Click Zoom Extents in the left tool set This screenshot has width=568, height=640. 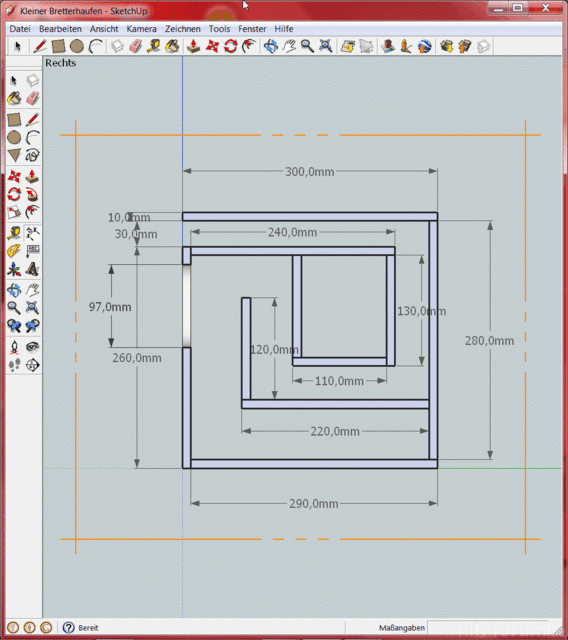(32, 307)
